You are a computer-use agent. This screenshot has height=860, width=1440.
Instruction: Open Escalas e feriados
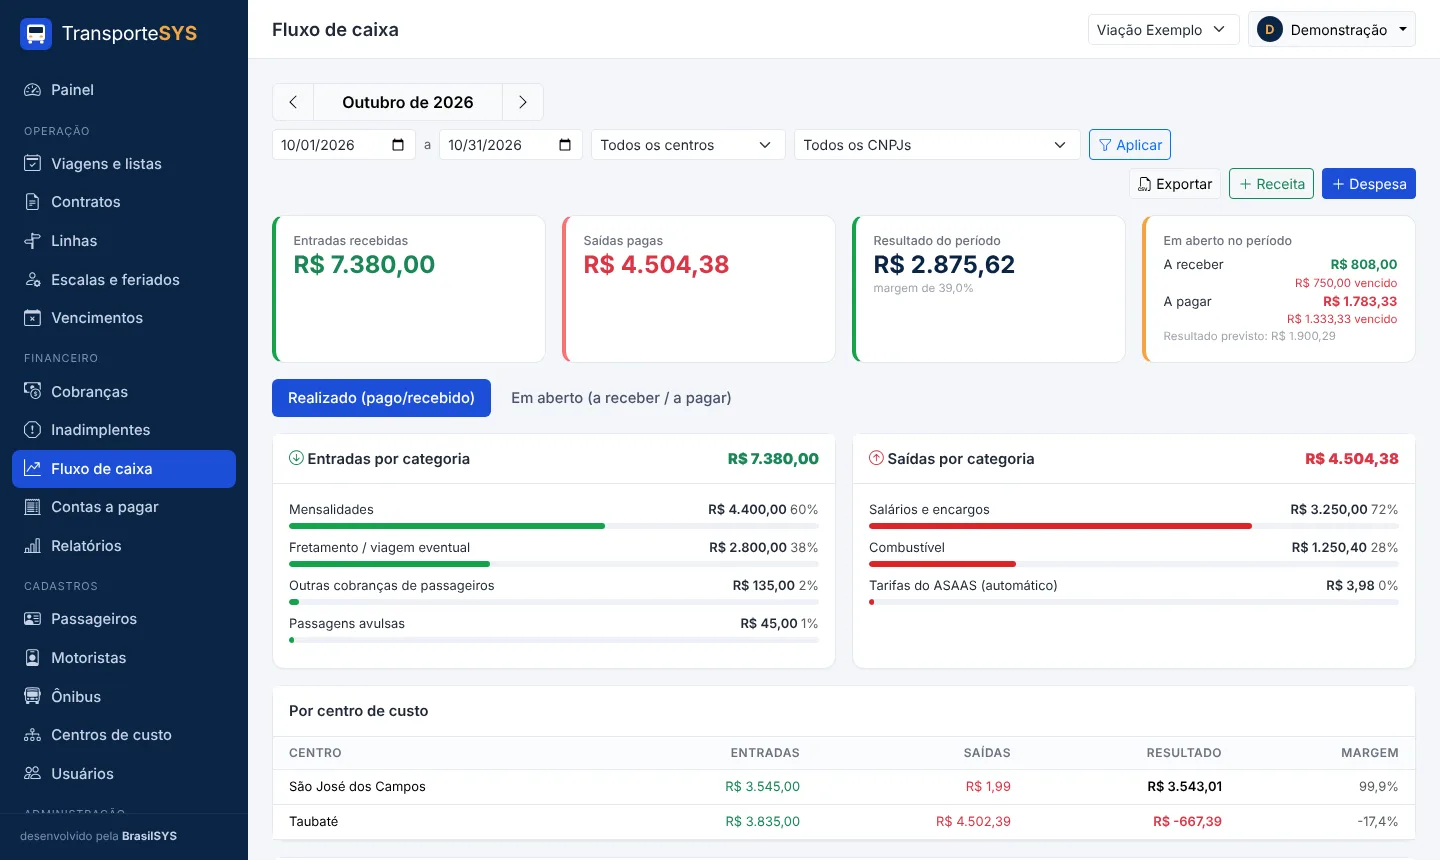click(x=124, y=280)
